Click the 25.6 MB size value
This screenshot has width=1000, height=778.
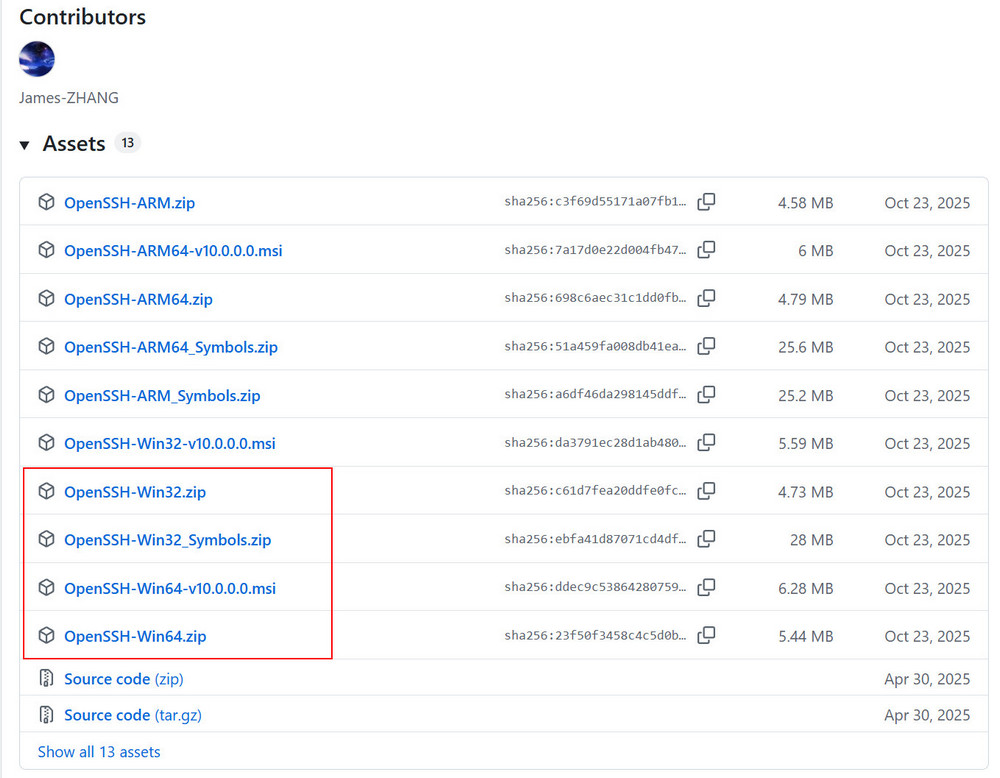[805, 347]
